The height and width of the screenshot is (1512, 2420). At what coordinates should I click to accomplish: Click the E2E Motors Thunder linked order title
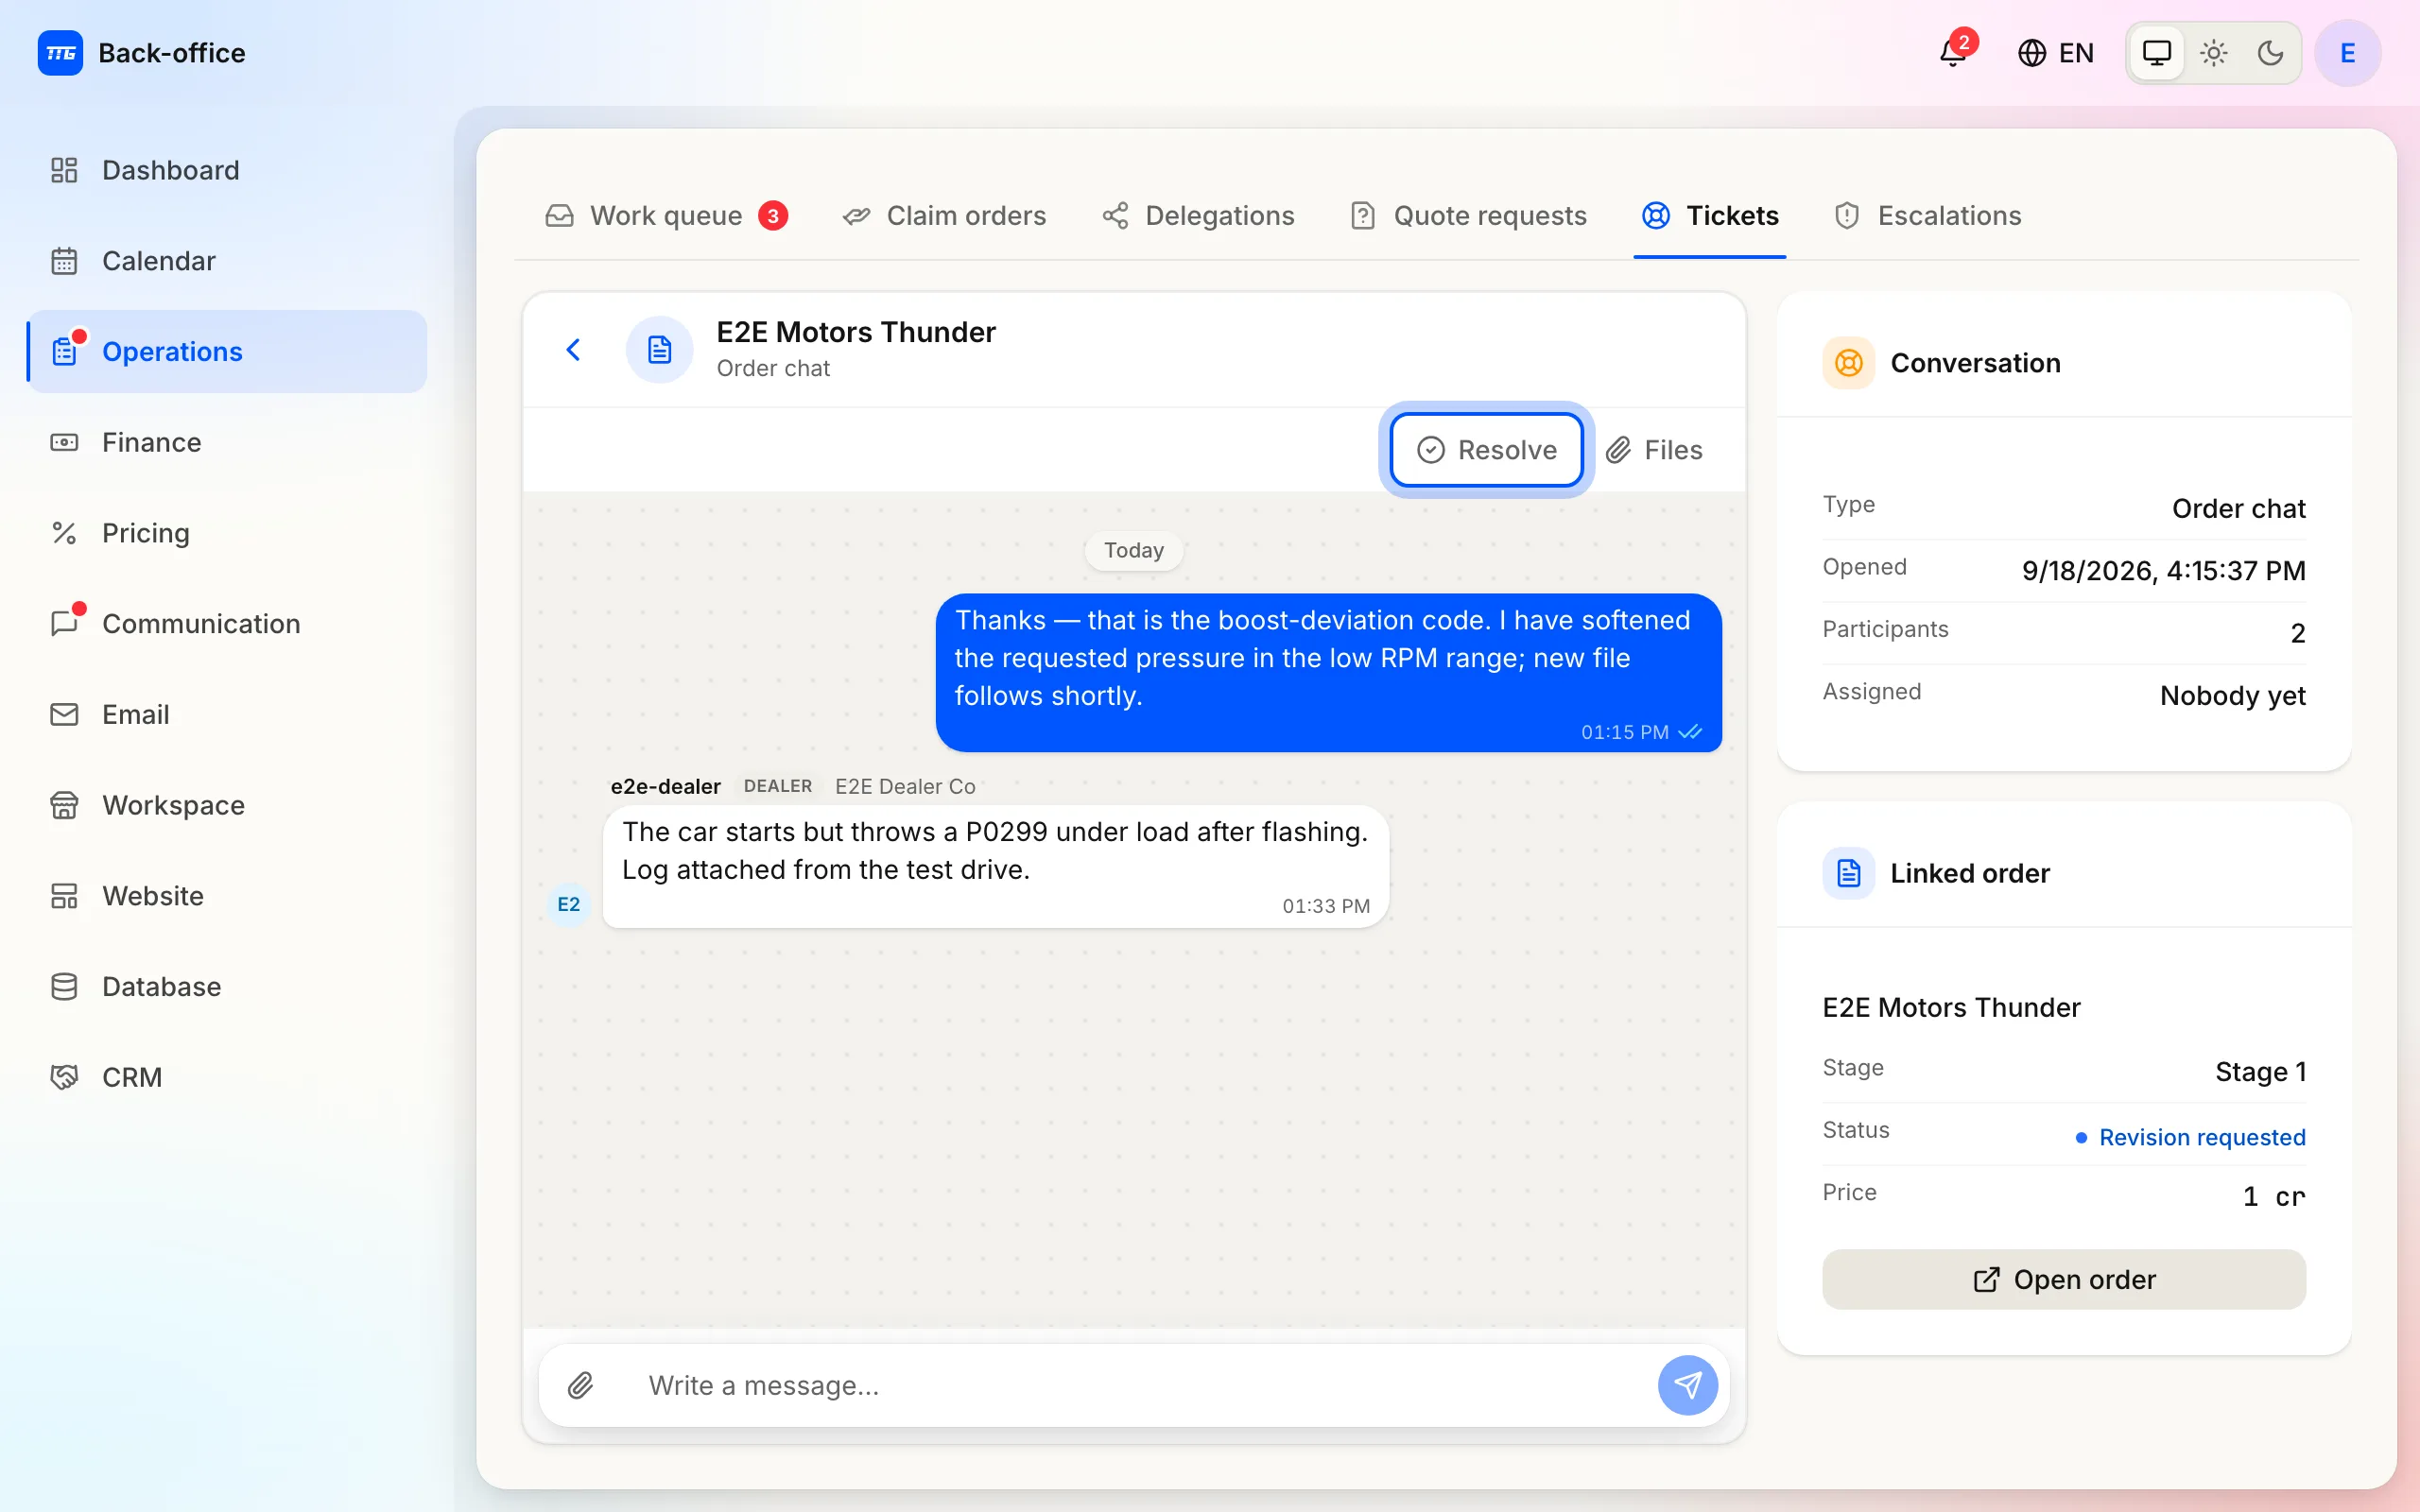click(x=1951, y=1007)
